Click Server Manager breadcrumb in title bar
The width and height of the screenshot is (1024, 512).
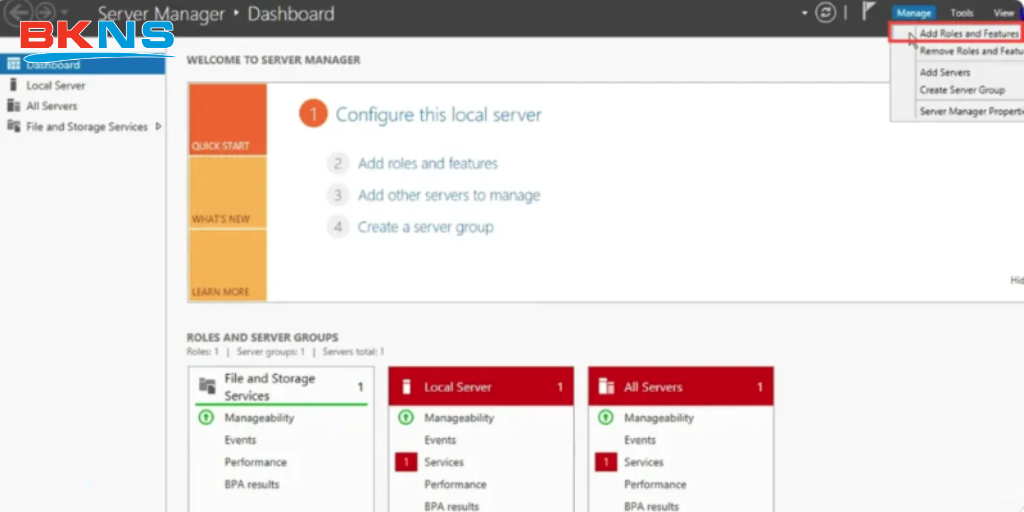[x=161, y=13]
